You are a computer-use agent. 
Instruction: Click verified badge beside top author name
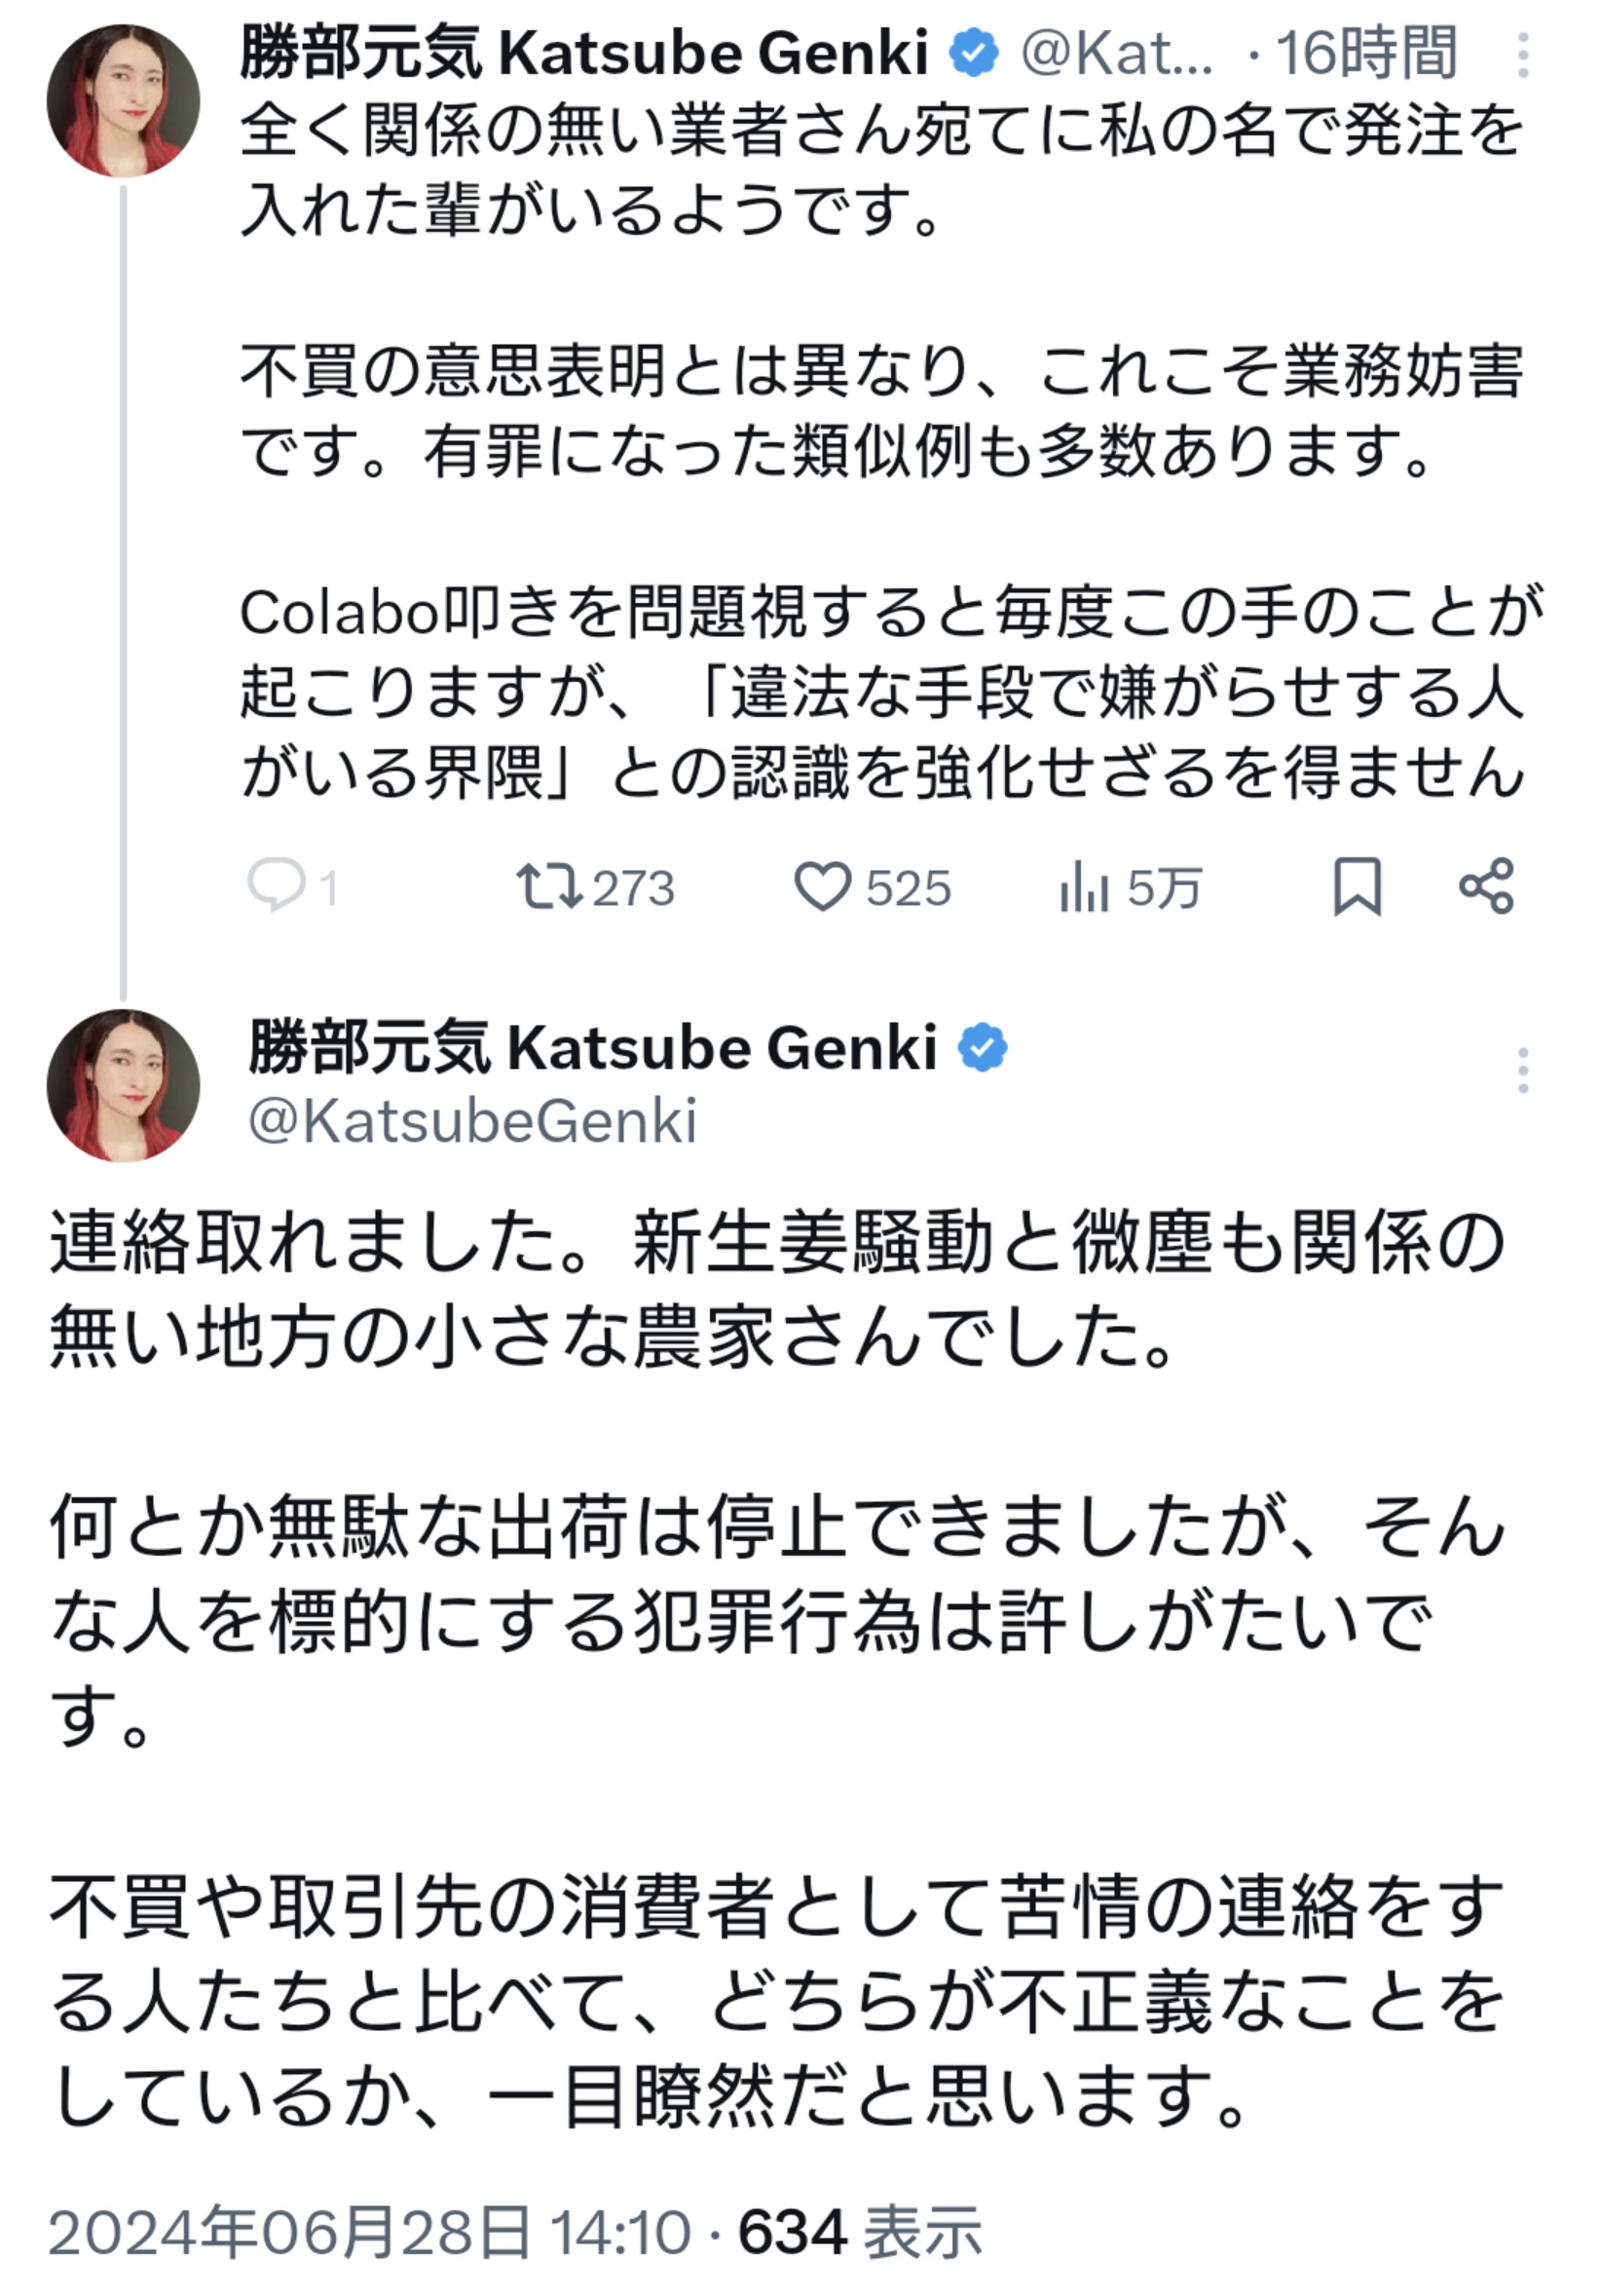click(x=974, y=53)
